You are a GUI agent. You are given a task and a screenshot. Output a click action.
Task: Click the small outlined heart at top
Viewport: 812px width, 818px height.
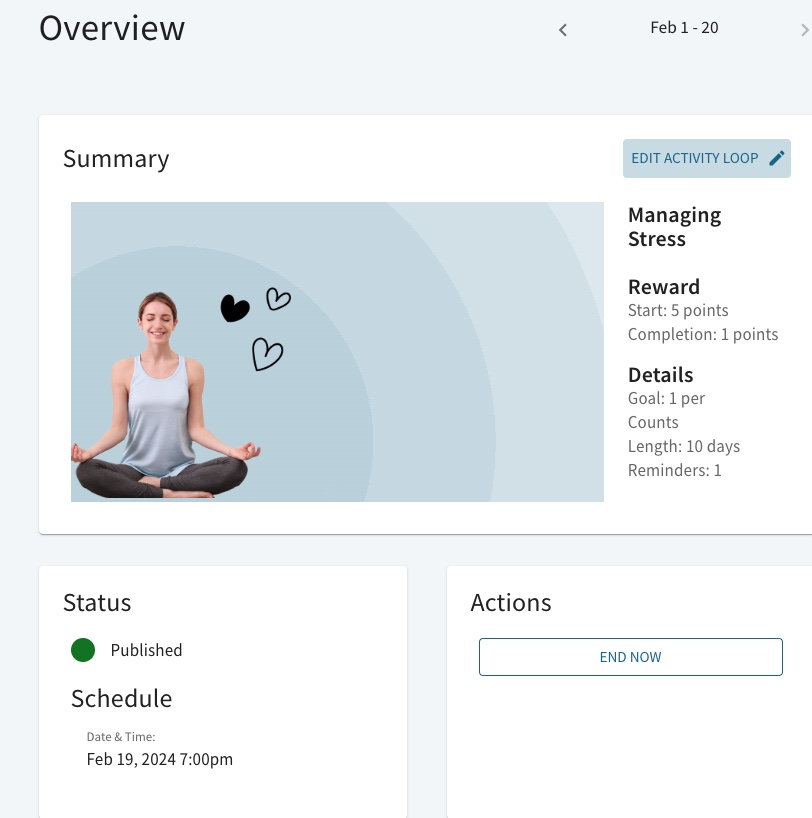coord(278,298)
